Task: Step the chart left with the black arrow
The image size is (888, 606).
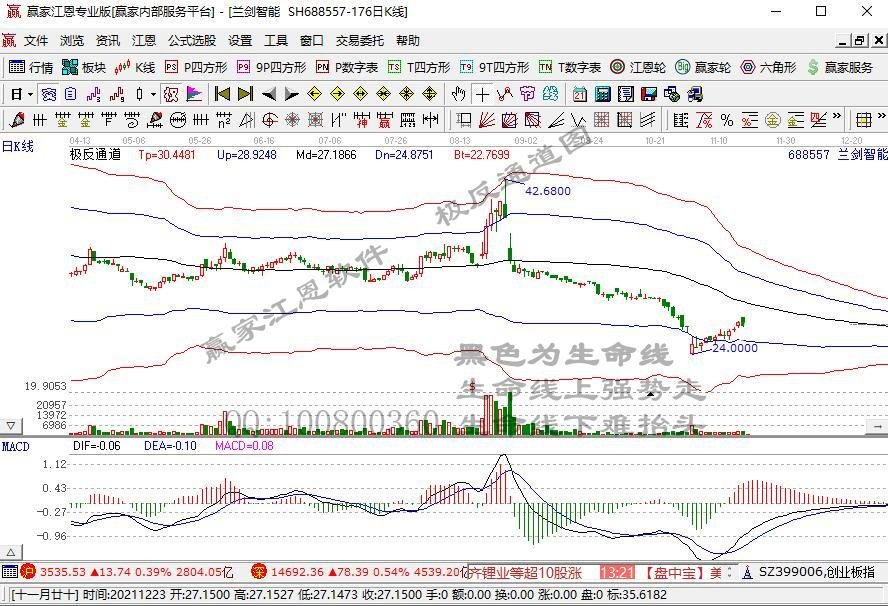Action: 268,94
